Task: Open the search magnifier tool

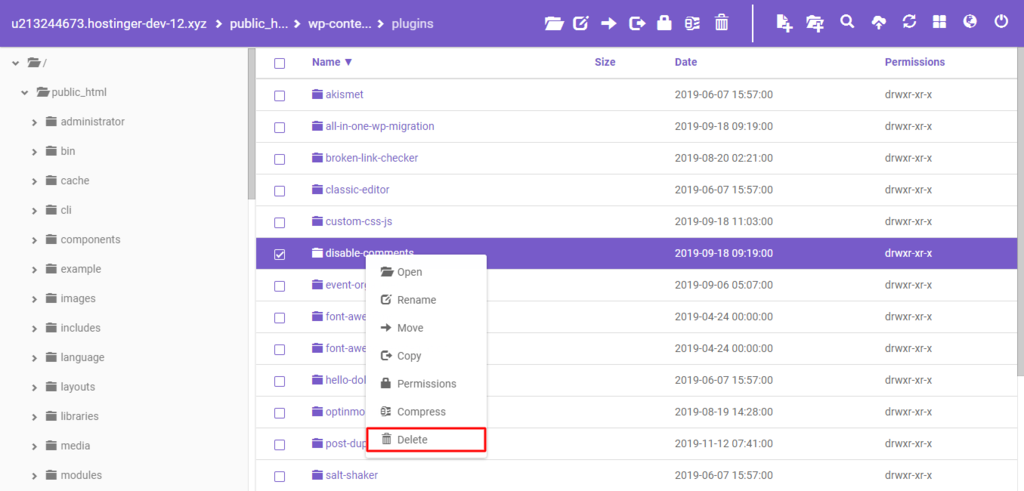Action: [847, 22]
